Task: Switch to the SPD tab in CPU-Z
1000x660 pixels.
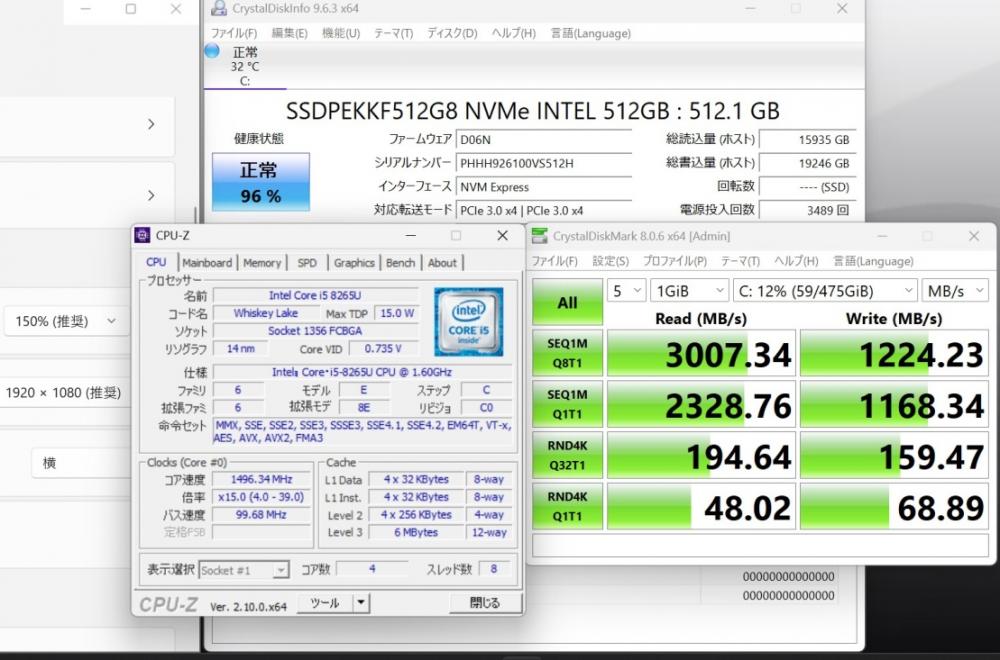Action: (307, 263)
